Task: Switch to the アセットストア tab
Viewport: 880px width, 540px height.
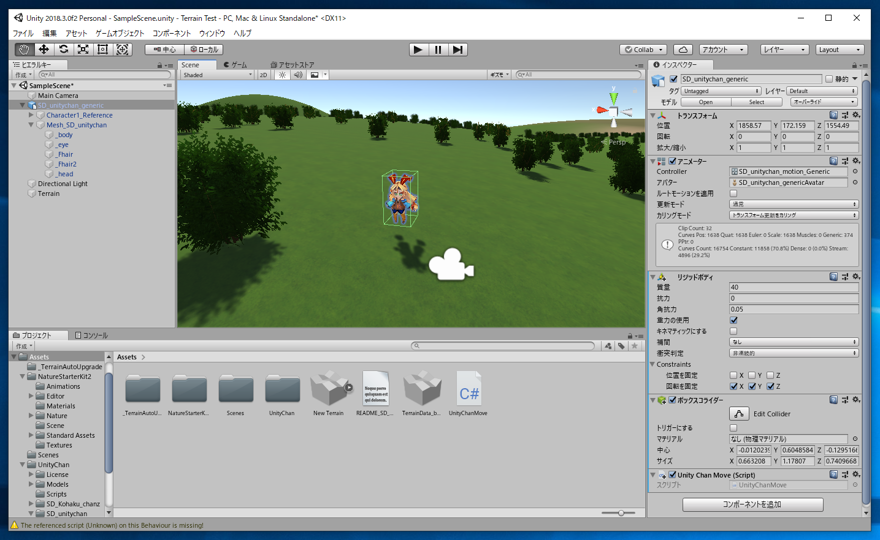Action: coord(292,65)
